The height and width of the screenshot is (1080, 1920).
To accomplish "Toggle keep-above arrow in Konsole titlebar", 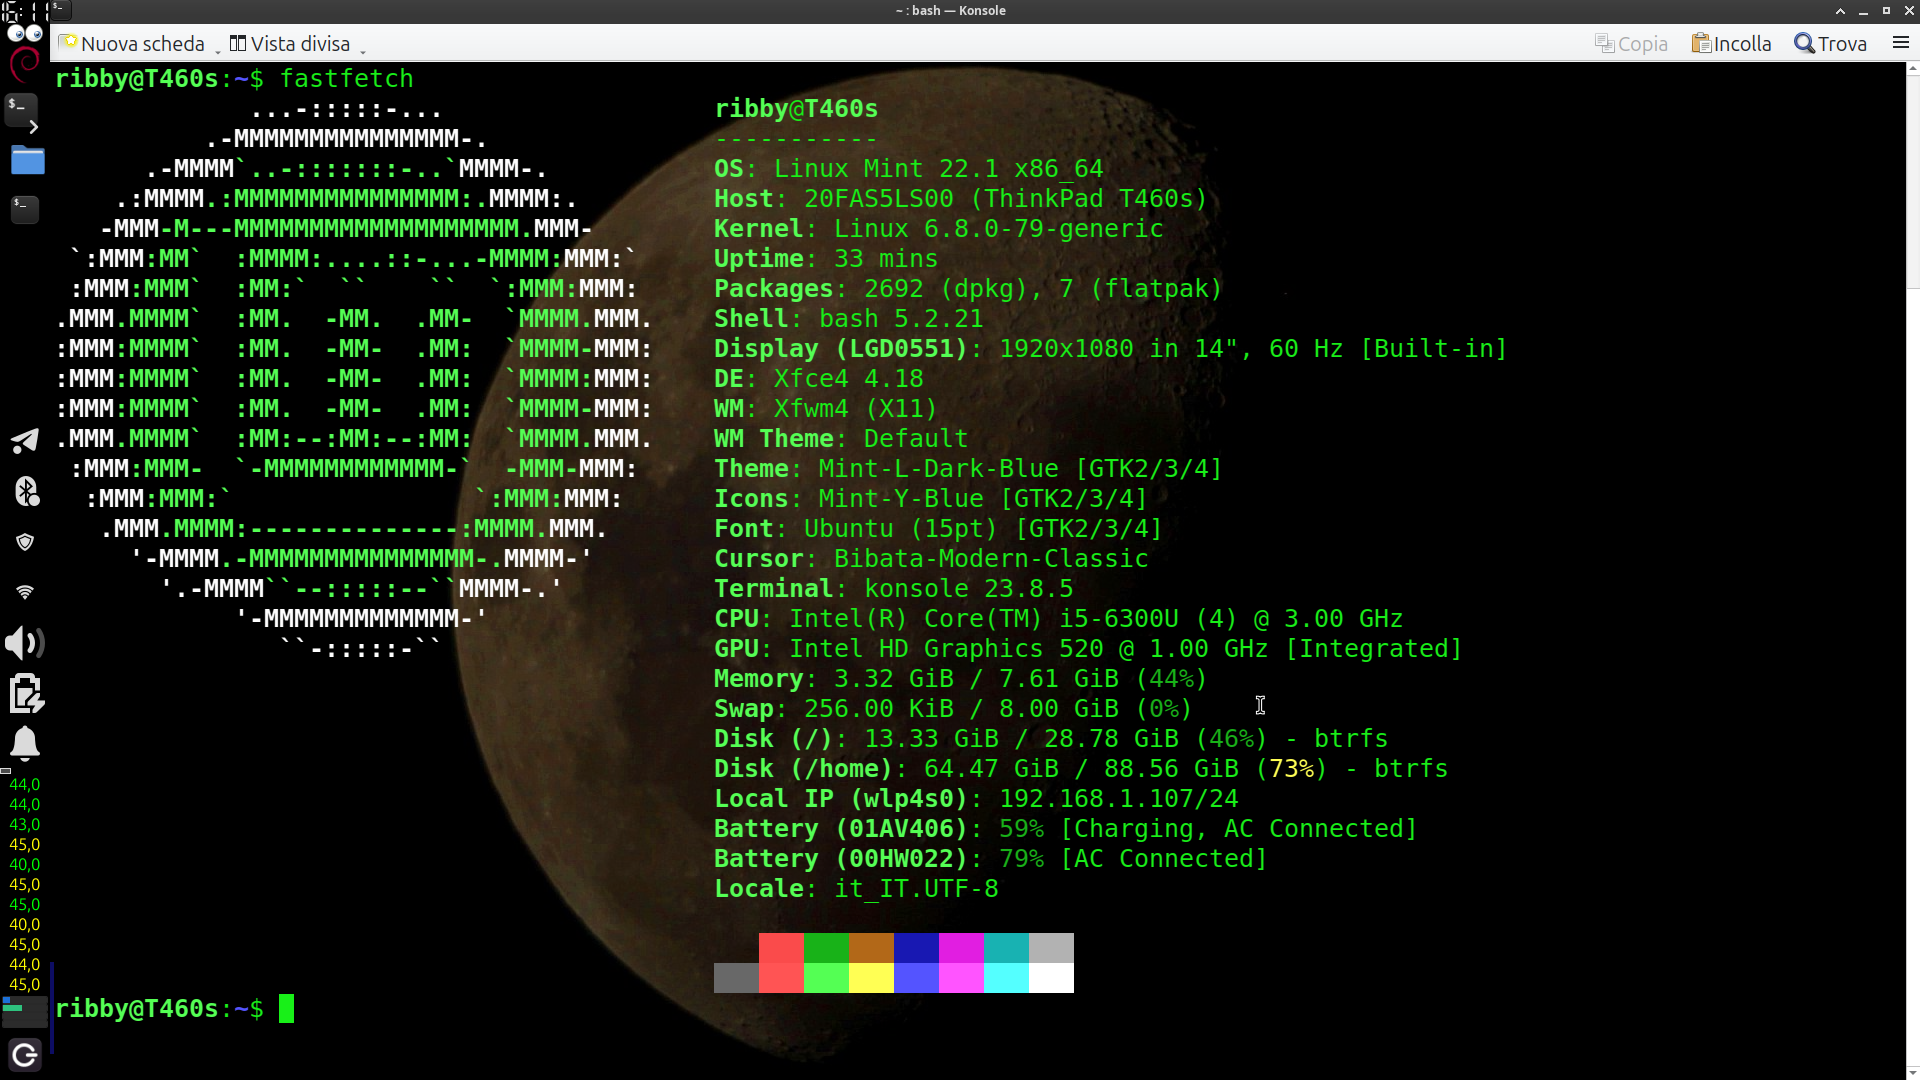I will click(1840, 10).
